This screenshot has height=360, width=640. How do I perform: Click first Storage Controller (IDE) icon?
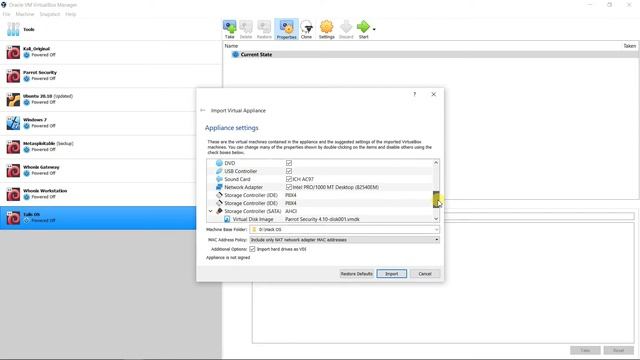219,195
